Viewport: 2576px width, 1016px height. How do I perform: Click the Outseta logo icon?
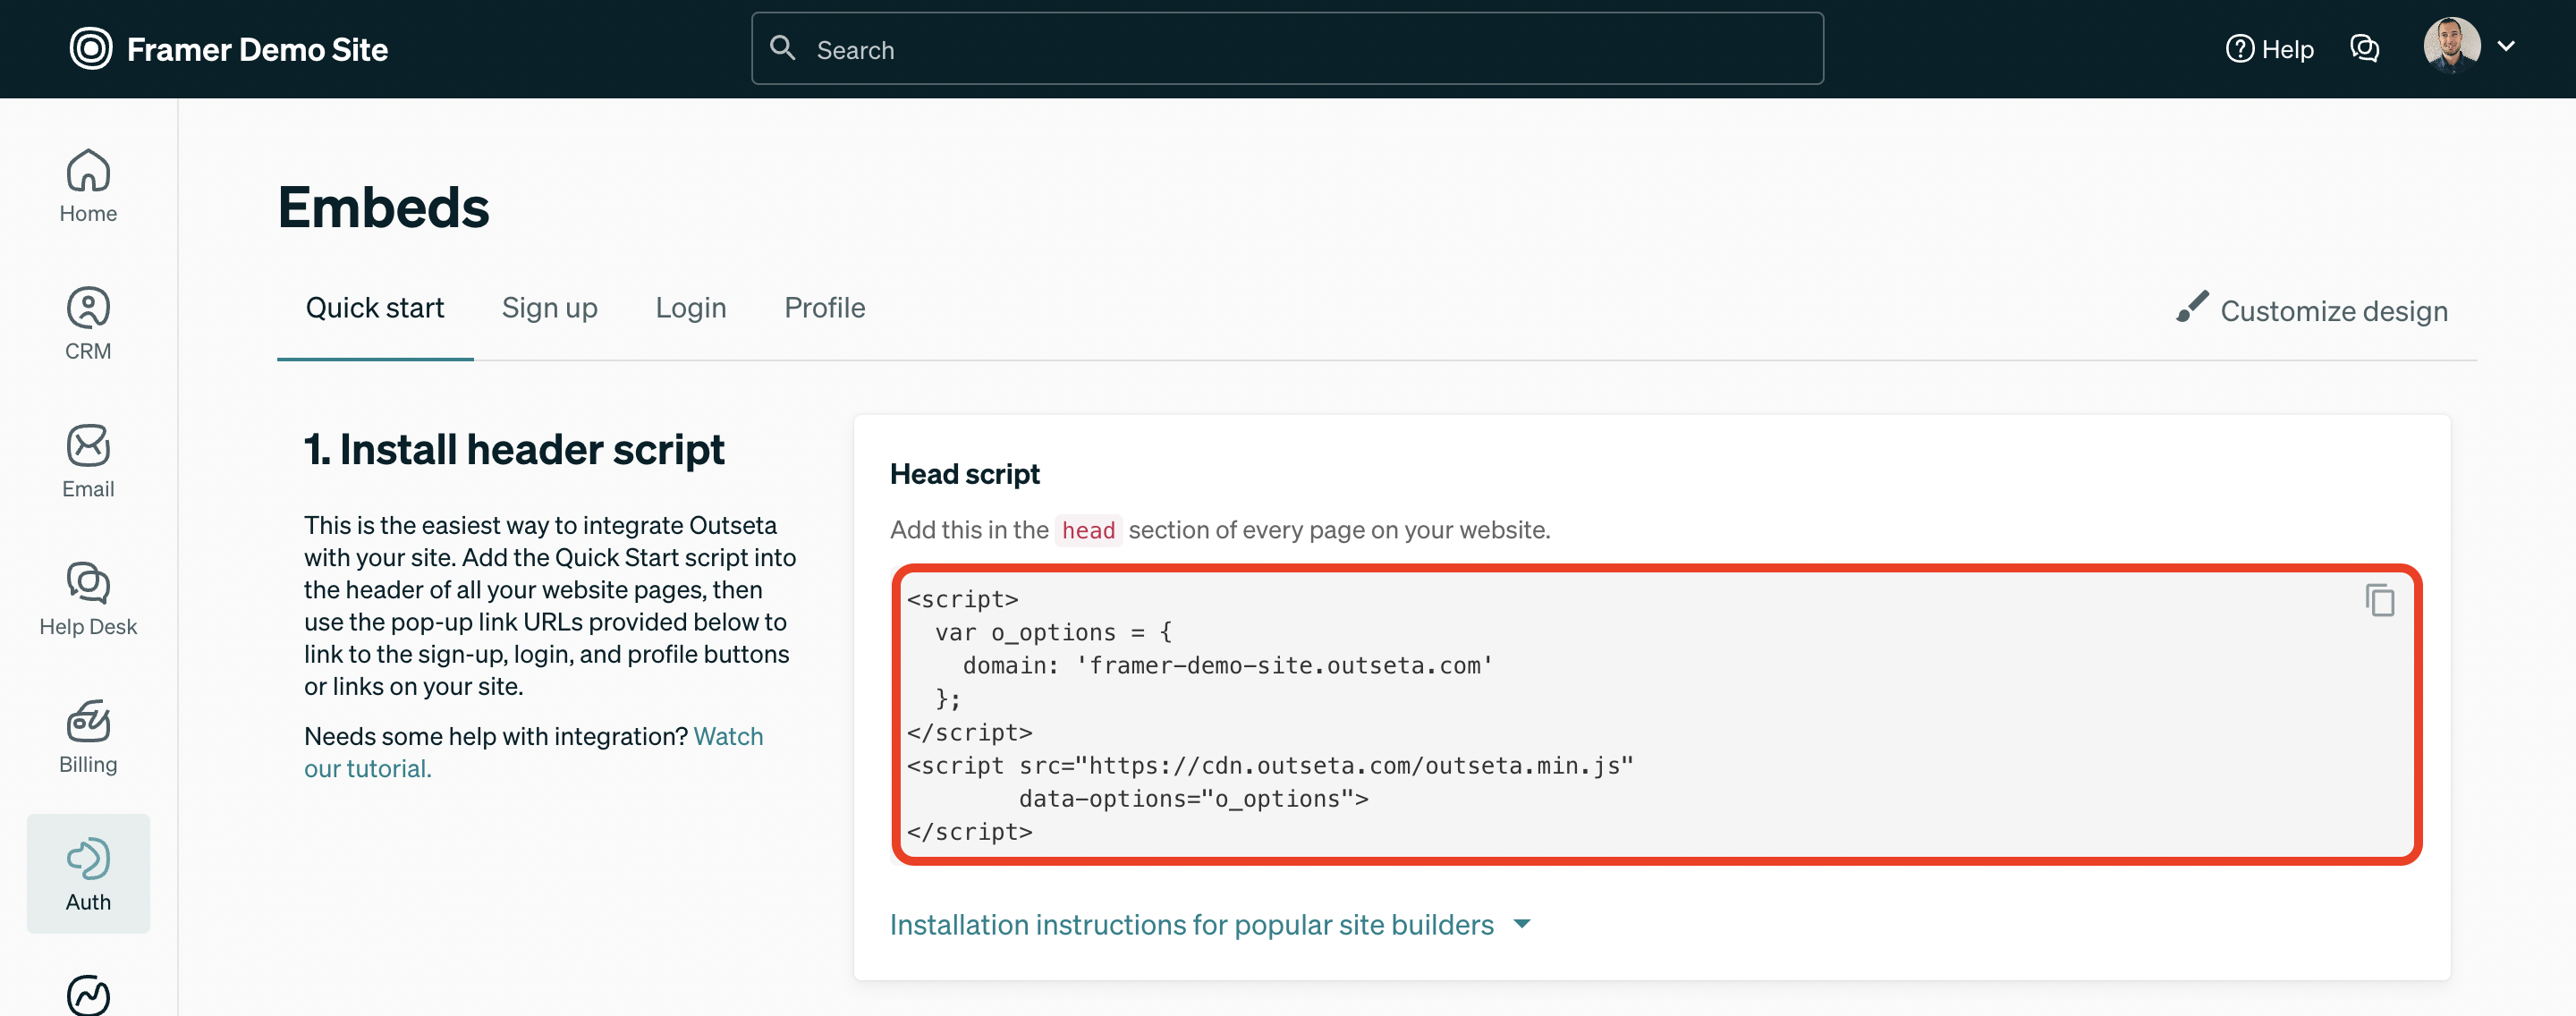91,48
